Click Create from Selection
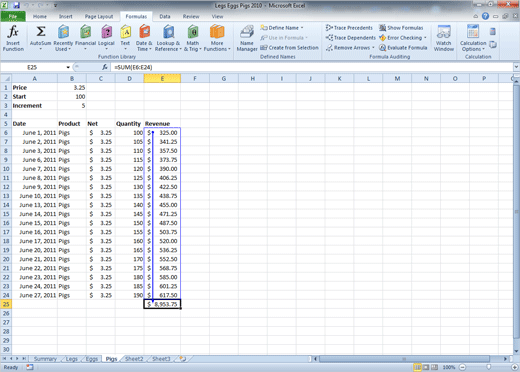The height and width of the screenshot is (372, 520). point(289,48)
